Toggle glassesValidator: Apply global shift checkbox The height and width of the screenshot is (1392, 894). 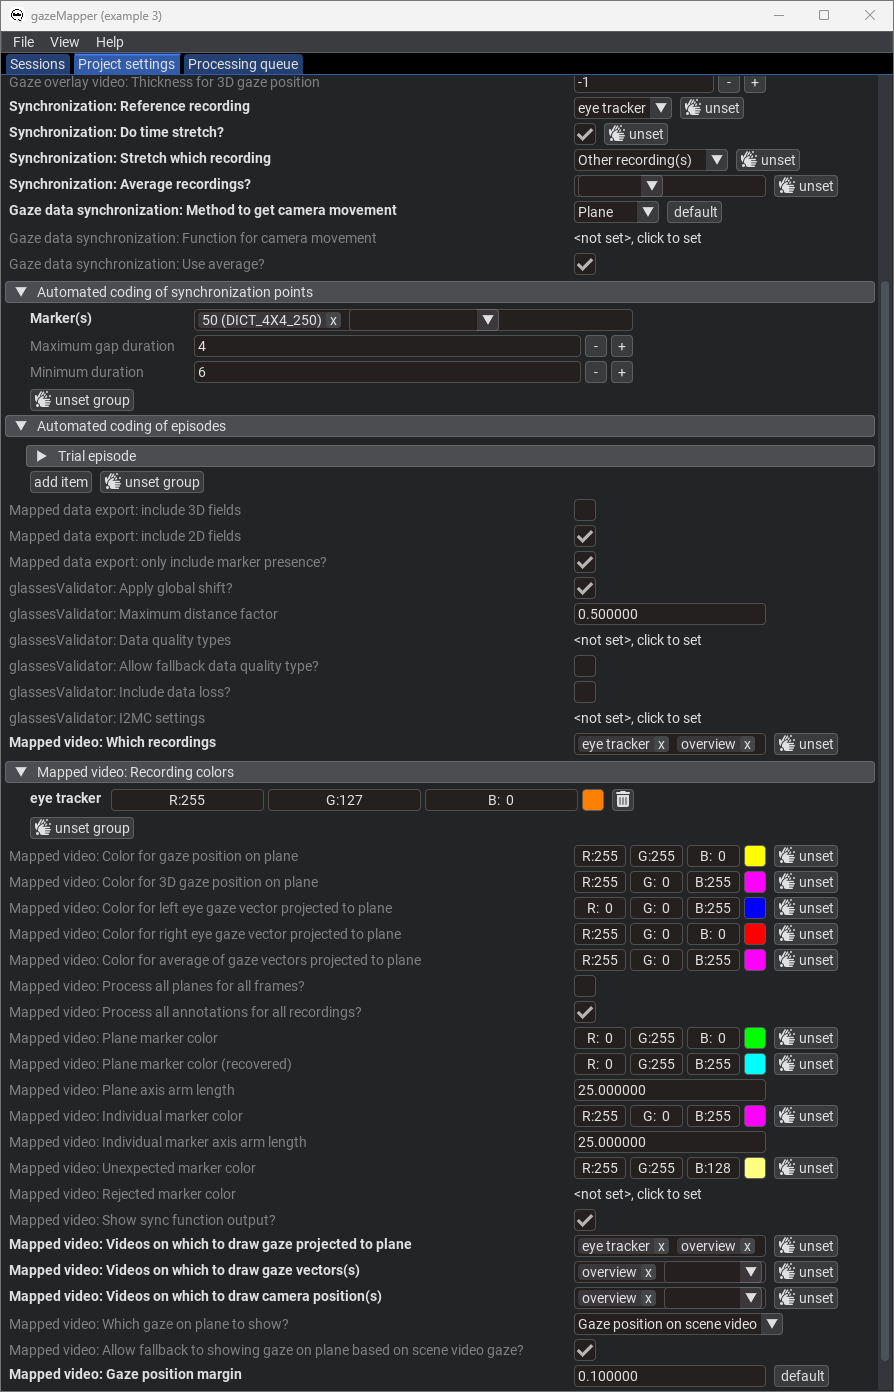[x=585, y=588]
